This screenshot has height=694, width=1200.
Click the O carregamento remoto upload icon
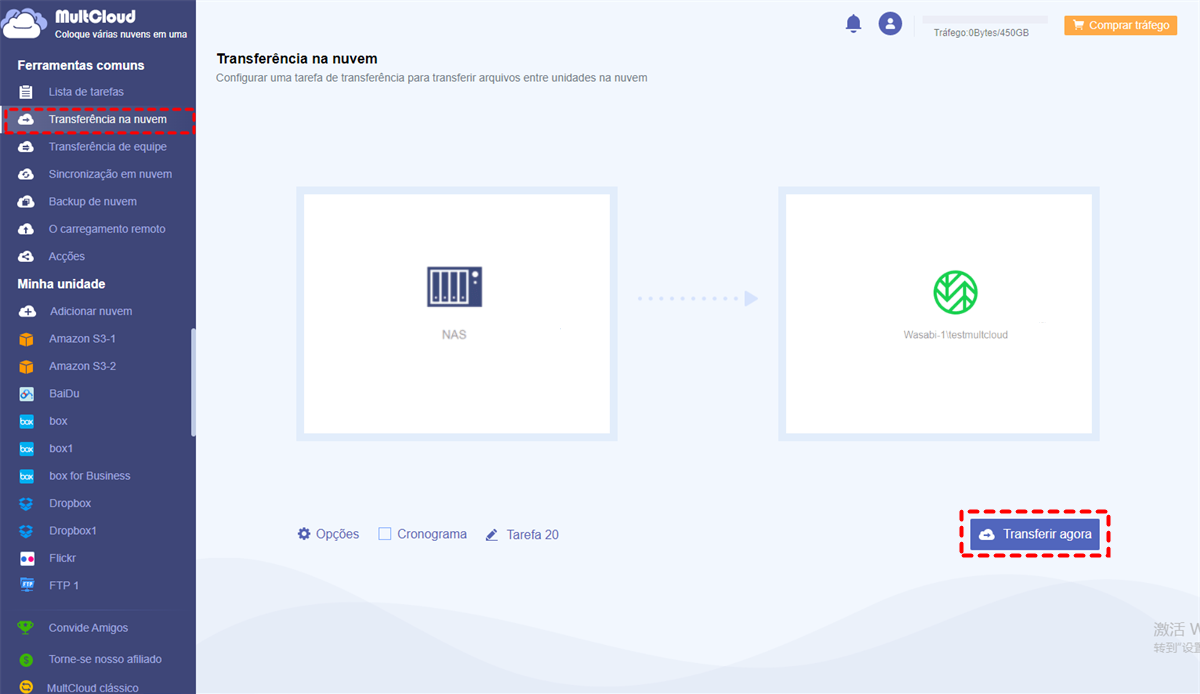[x=27, y=229]
